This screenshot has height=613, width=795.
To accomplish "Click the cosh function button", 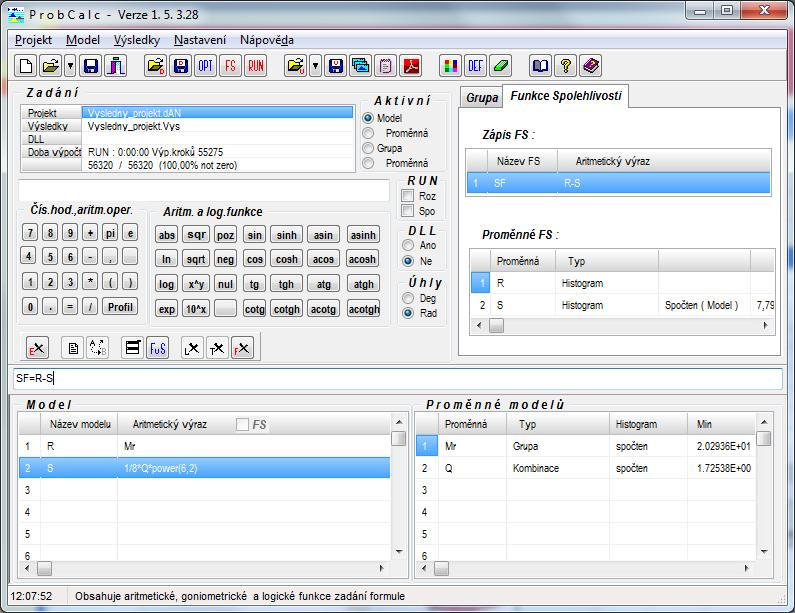I will 286,259.
